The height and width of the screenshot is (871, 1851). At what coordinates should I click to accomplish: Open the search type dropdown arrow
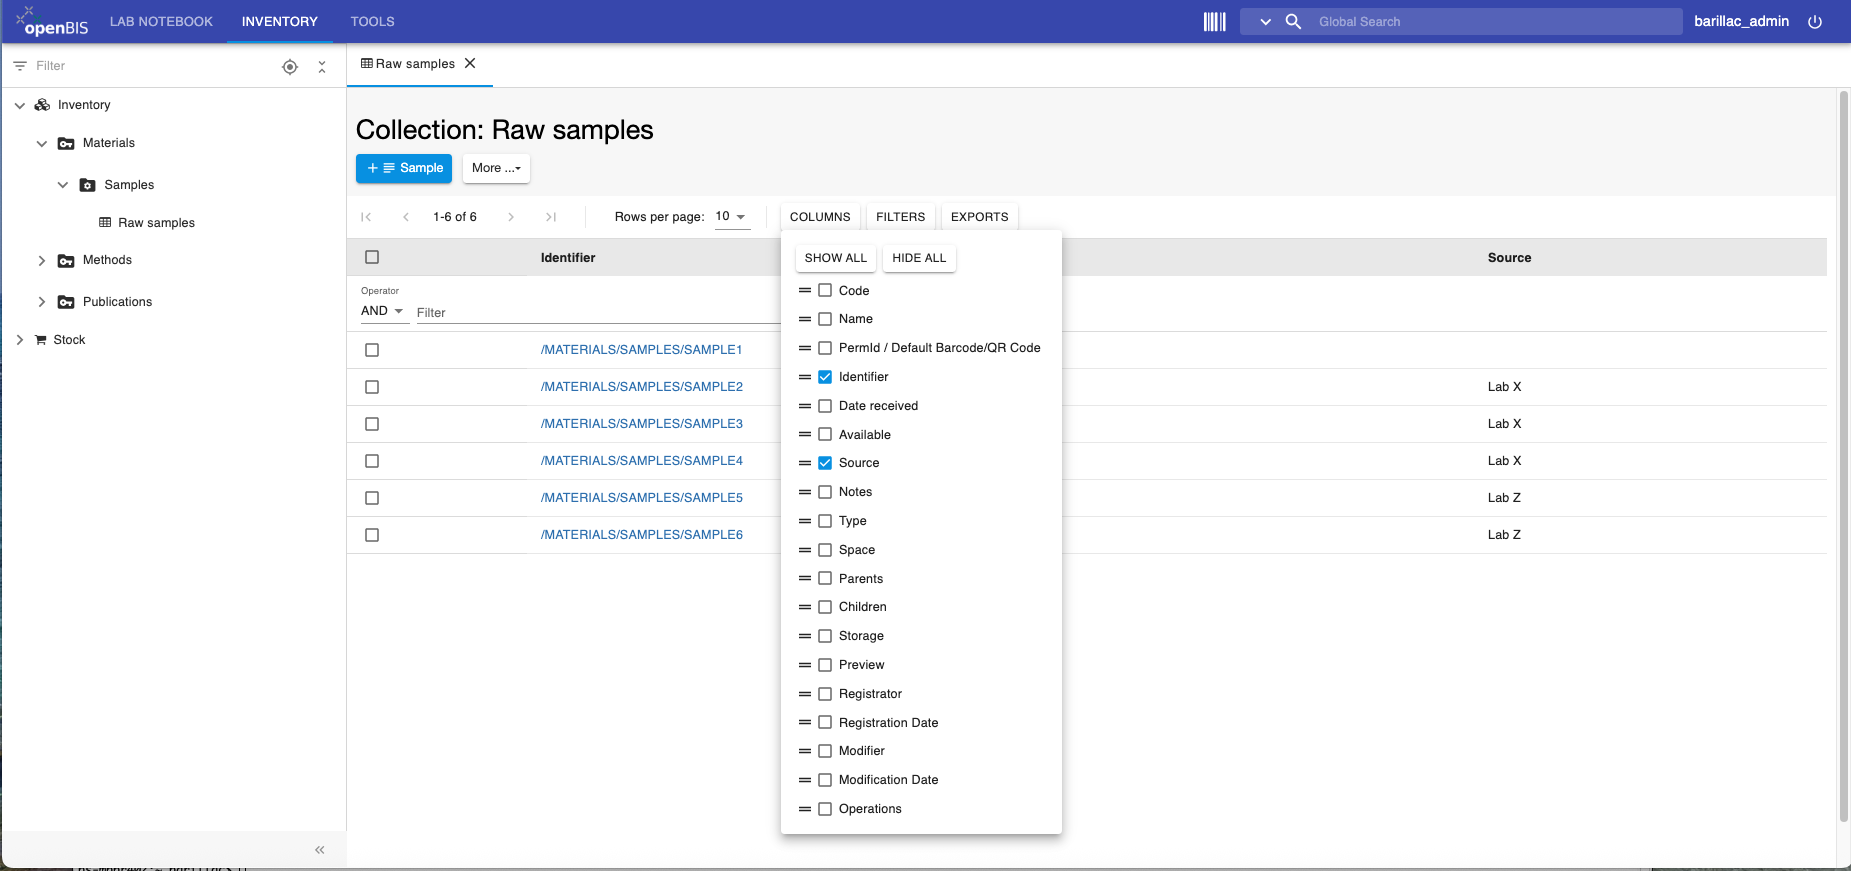point(1265,22)
